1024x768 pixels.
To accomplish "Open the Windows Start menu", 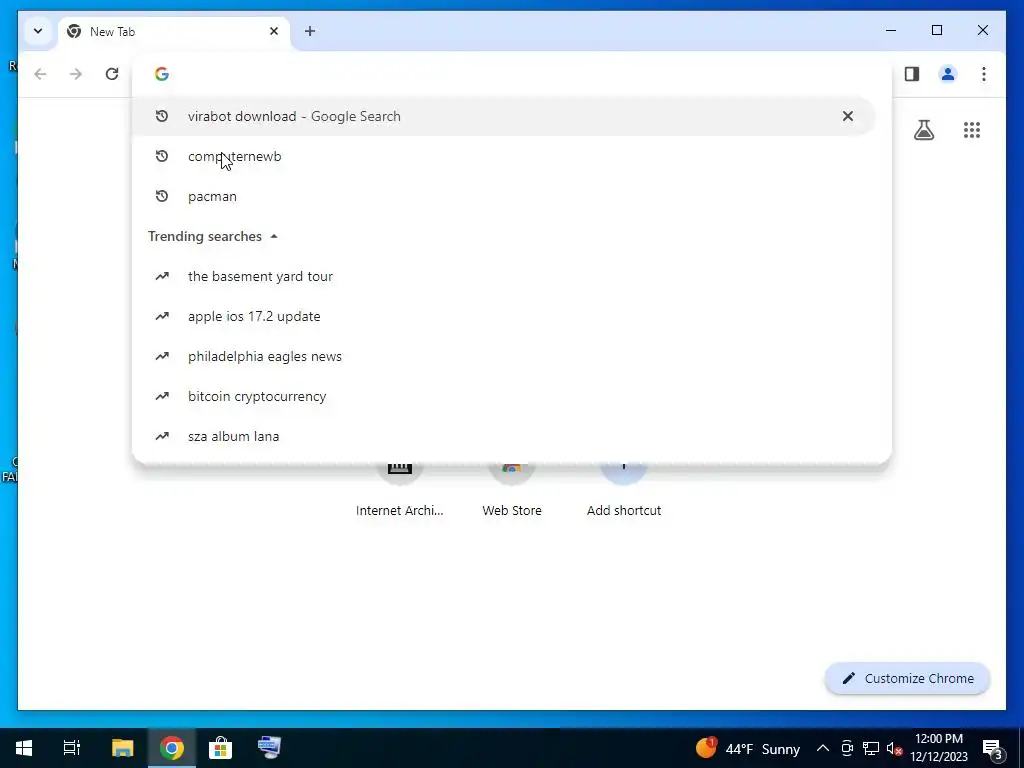I will tap(24, 748).
